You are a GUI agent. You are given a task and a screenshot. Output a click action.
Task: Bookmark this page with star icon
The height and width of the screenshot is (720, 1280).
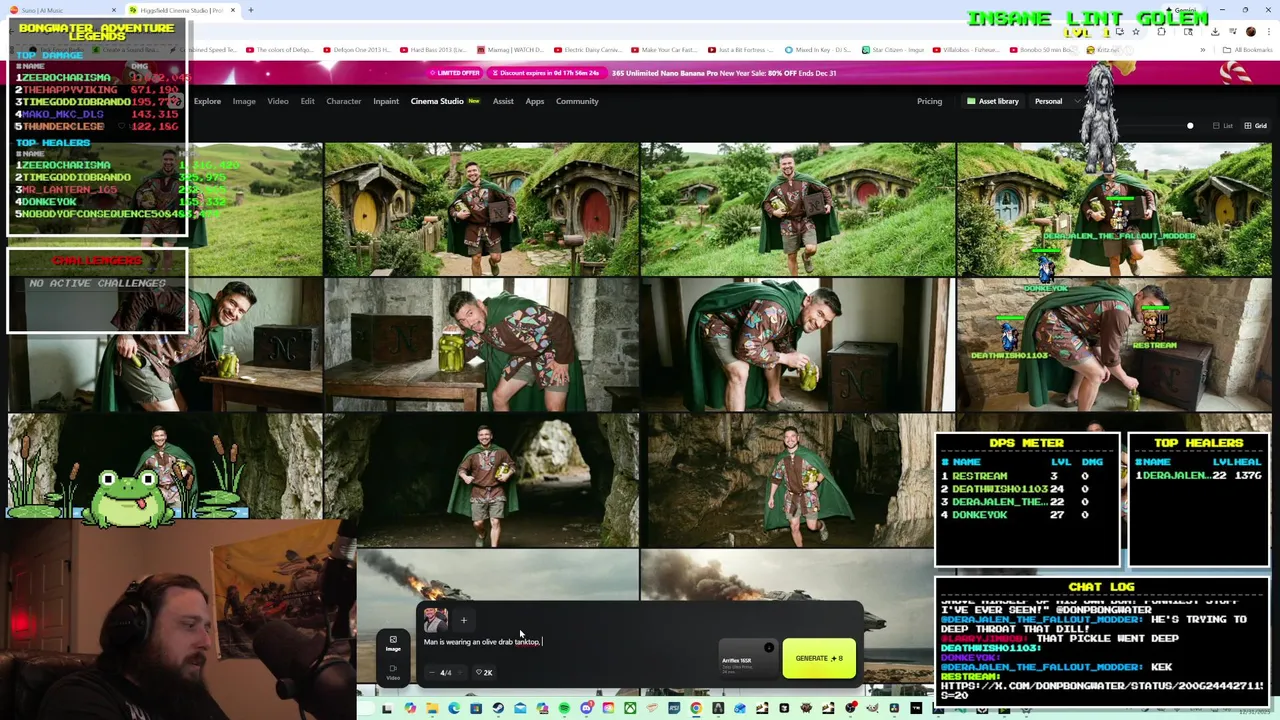(x=1135, y=31)
